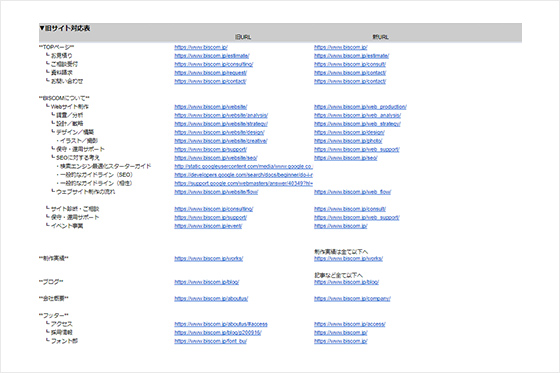Open old URL link in お問い合わせ row
The image size is (560, 373).
pos(210,81)
